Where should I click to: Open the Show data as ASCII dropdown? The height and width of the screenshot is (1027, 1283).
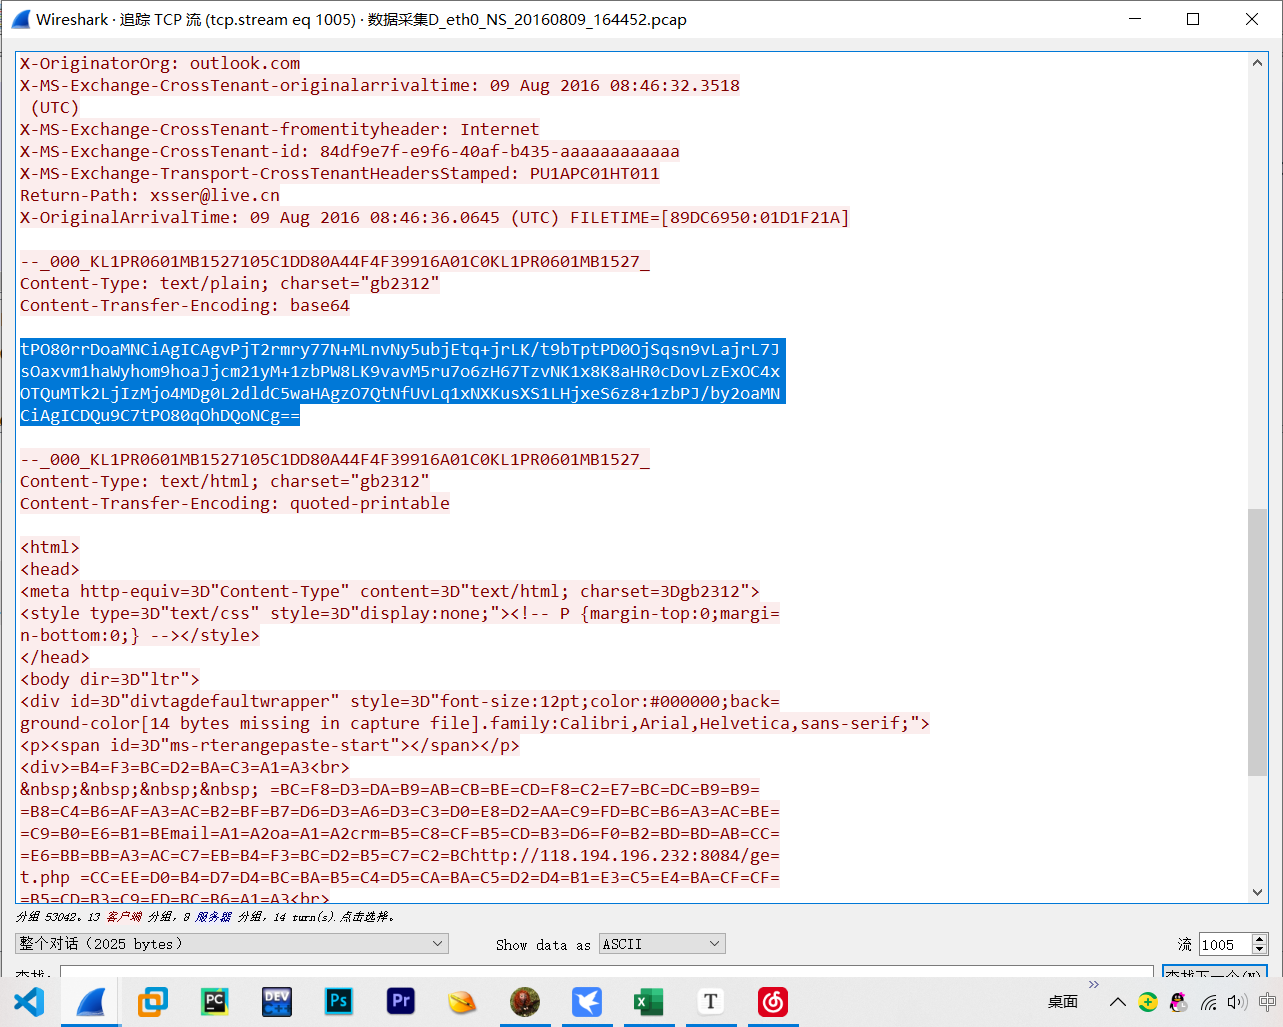(x=661, y=944)
